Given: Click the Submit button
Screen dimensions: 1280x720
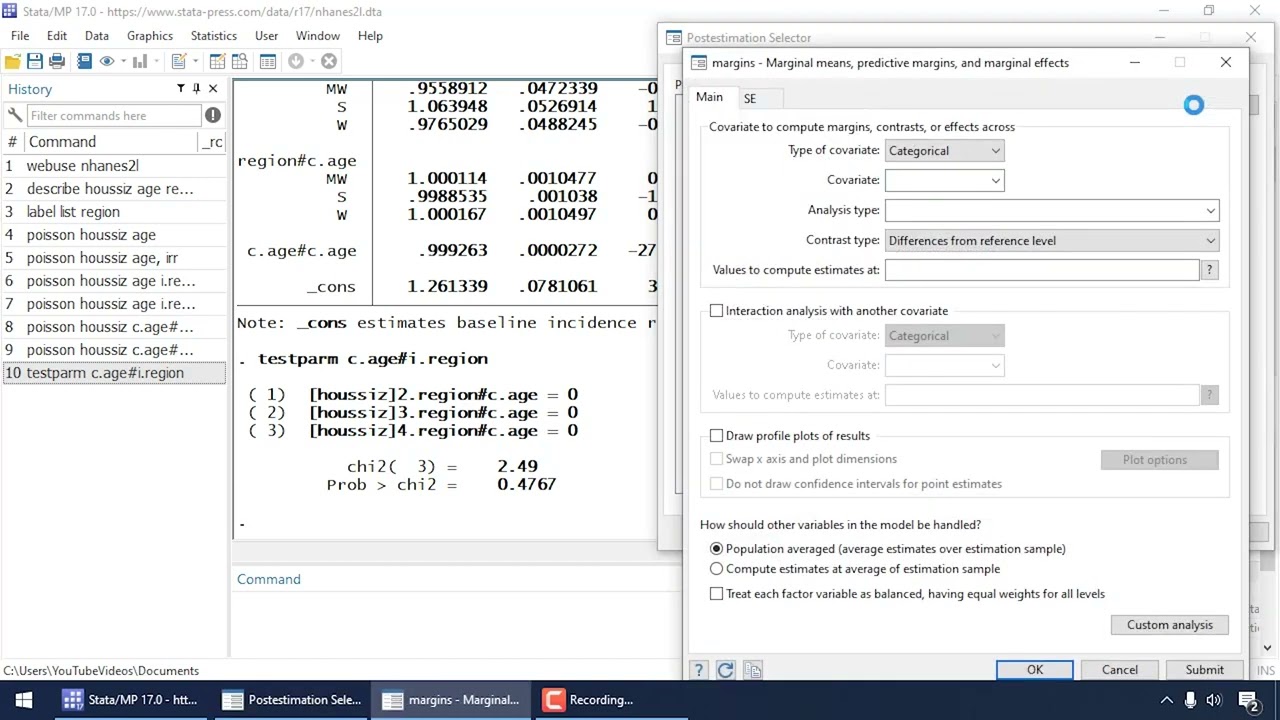Looking at the screenshot, I should tap(1205, 670).
